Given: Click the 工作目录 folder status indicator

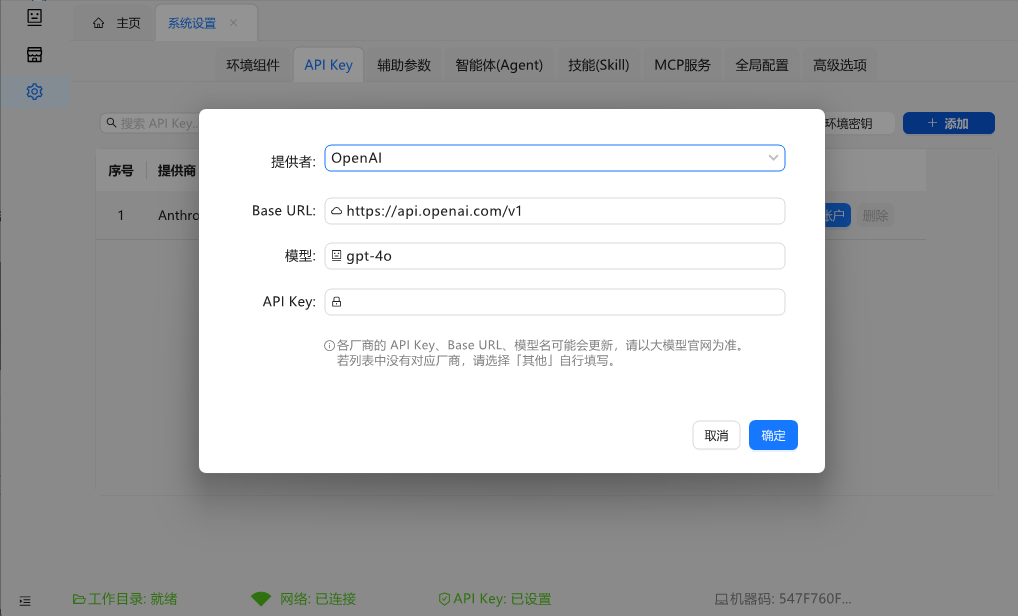Looking at the screenshot, I should 125,599.
